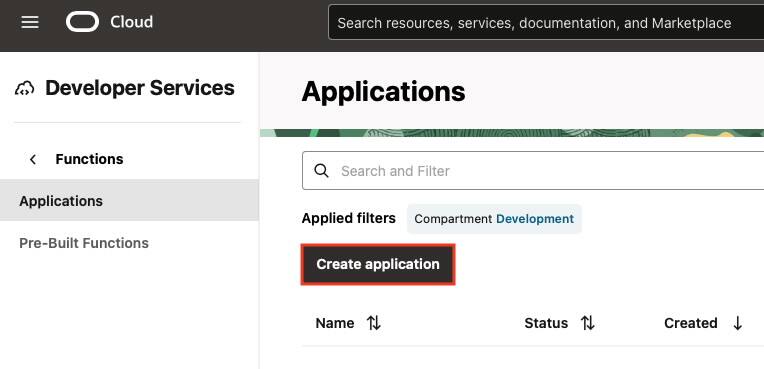Toggle Created column sort arrow

pyautogui.click(x=738, y=323)
